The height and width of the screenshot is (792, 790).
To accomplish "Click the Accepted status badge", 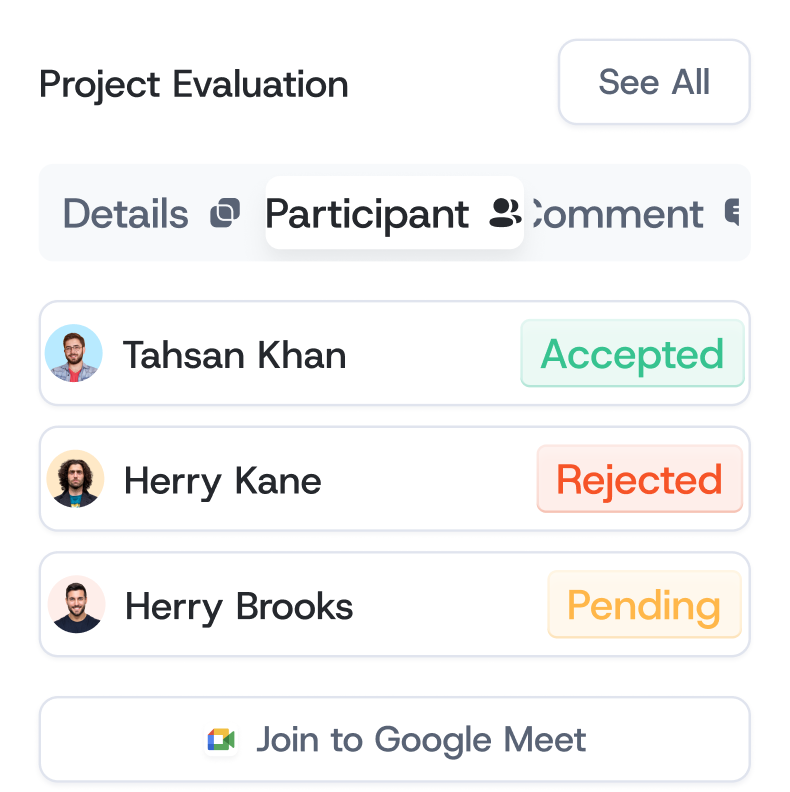I will 632,354.
